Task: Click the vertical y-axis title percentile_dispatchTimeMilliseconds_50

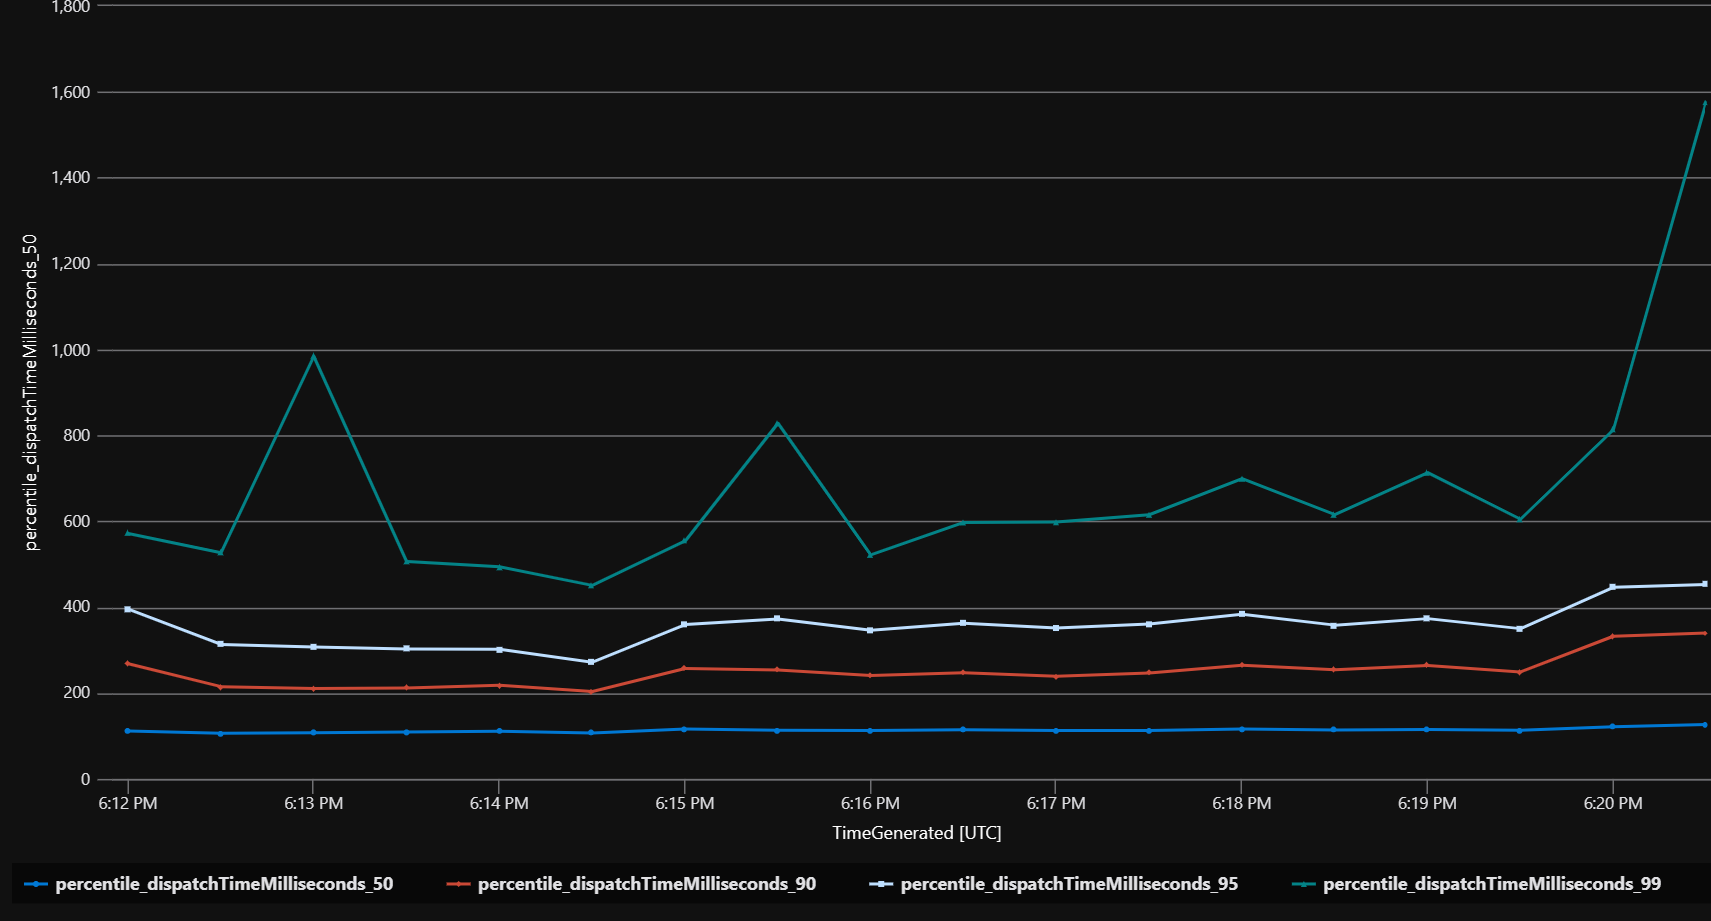Action: [31, 392]
